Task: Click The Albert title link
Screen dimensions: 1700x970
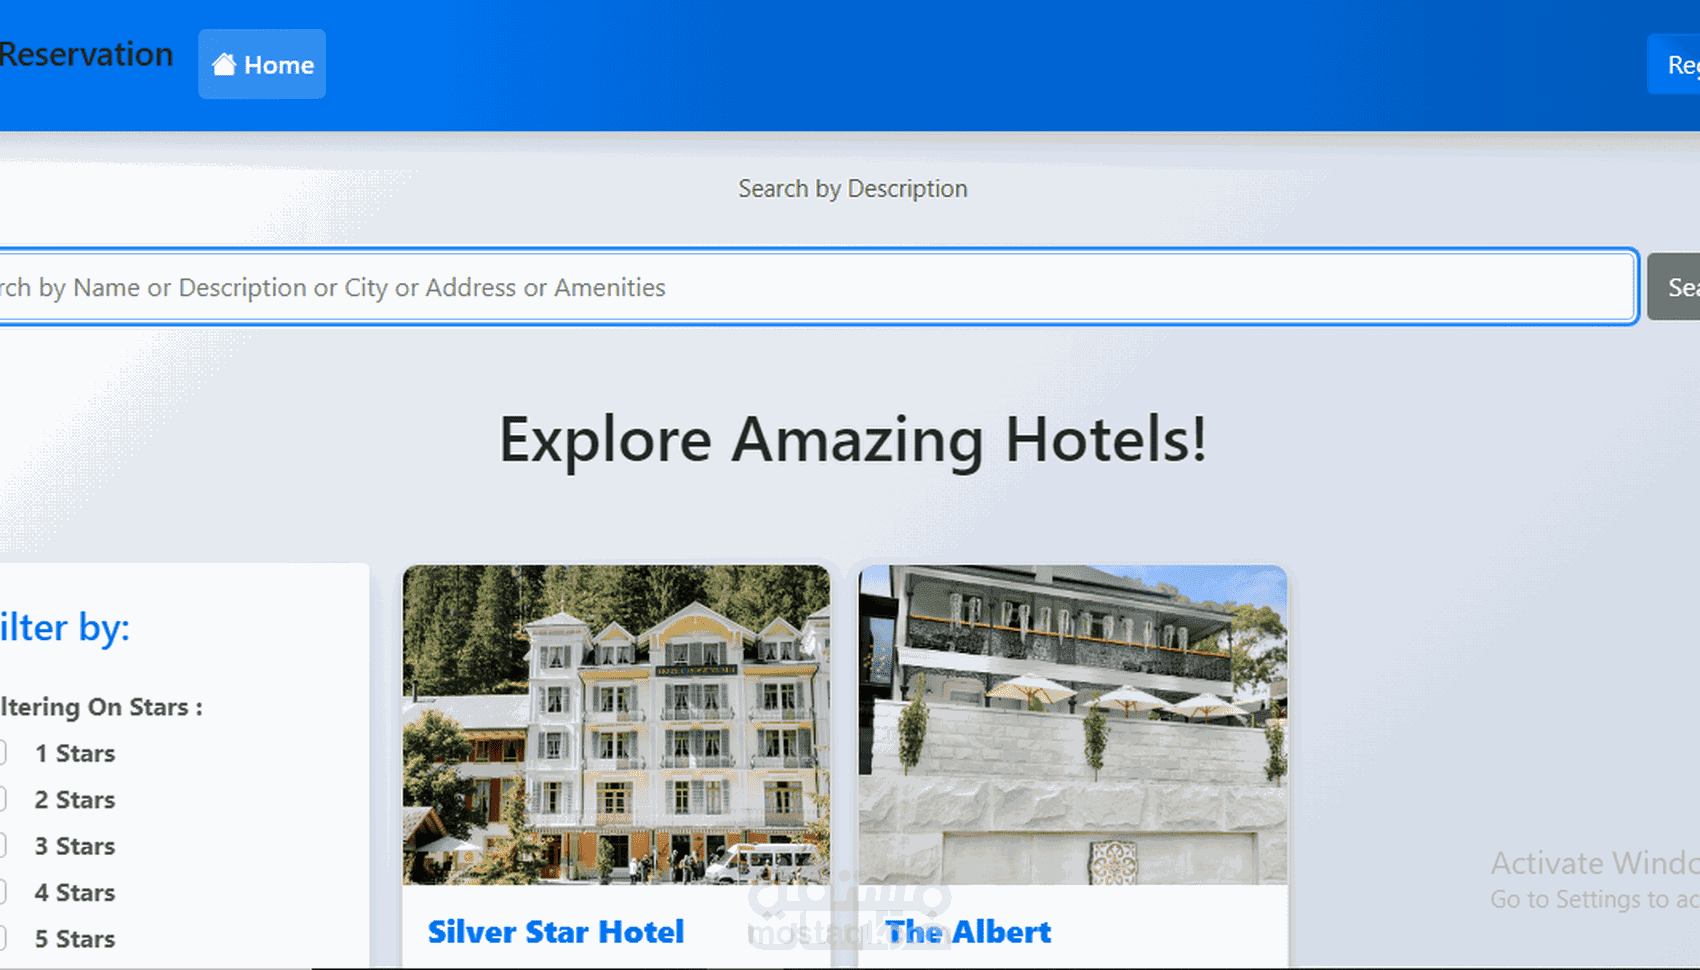Action: [x=968, y=932]
